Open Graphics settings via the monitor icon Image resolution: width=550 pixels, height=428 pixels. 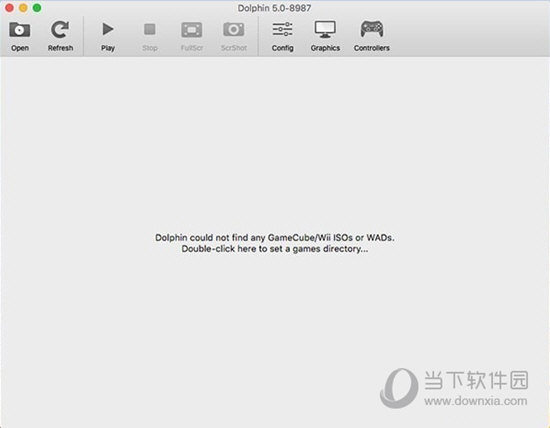pos(325,29)
